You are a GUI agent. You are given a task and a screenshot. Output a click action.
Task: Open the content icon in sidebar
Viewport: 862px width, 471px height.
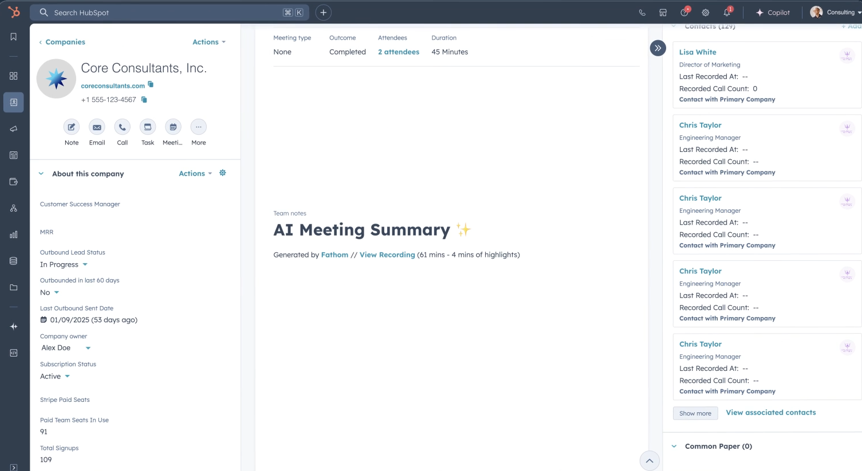[14, 155]
